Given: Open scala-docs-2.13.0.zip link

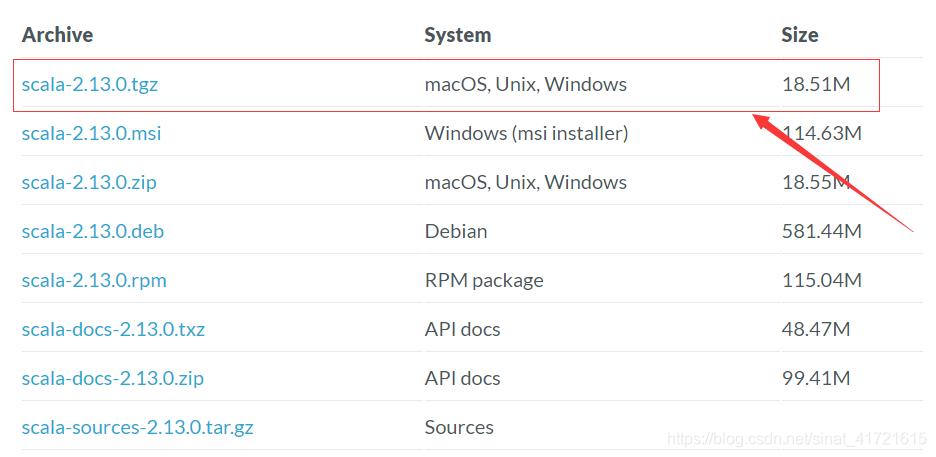Looking at the screenshot, I should pyautogui.click(x=113, y=378).
